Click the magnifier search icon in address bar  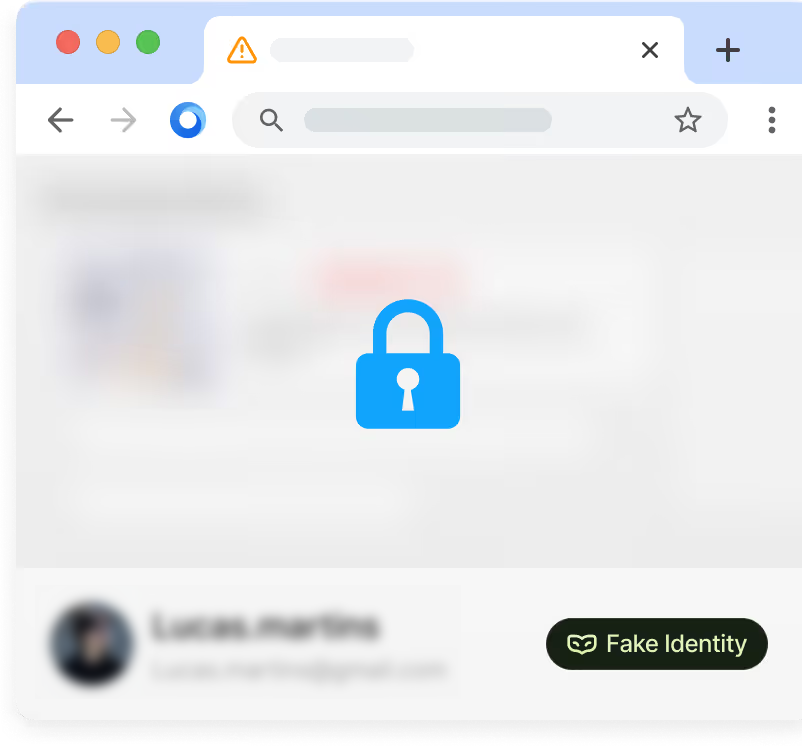click(271, 121)
